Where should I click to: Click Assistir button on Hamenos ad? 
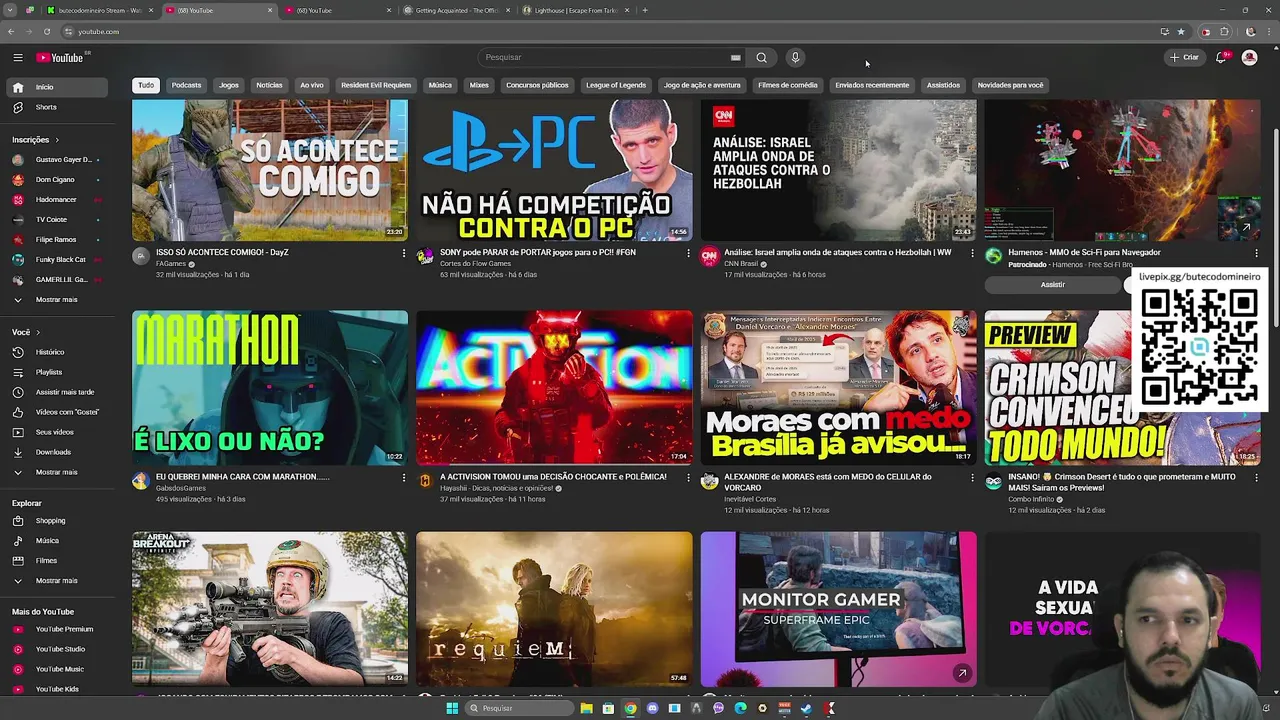pyautogui.click(x=1053, y=285)
